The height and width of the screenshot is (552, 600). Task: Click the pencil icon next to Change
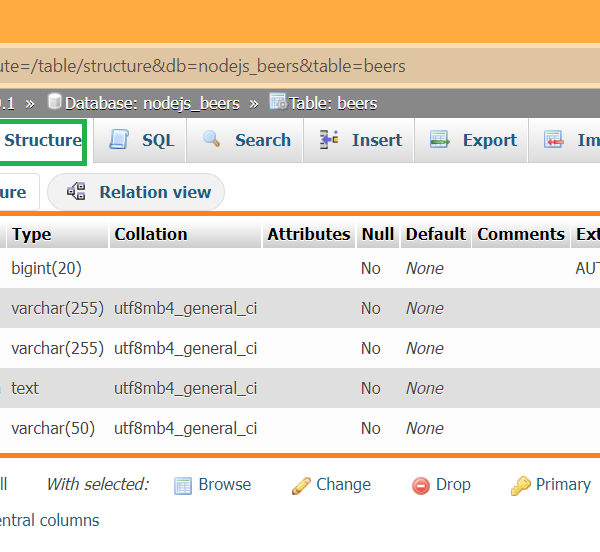pyautogui.click(x=301, y=485)
